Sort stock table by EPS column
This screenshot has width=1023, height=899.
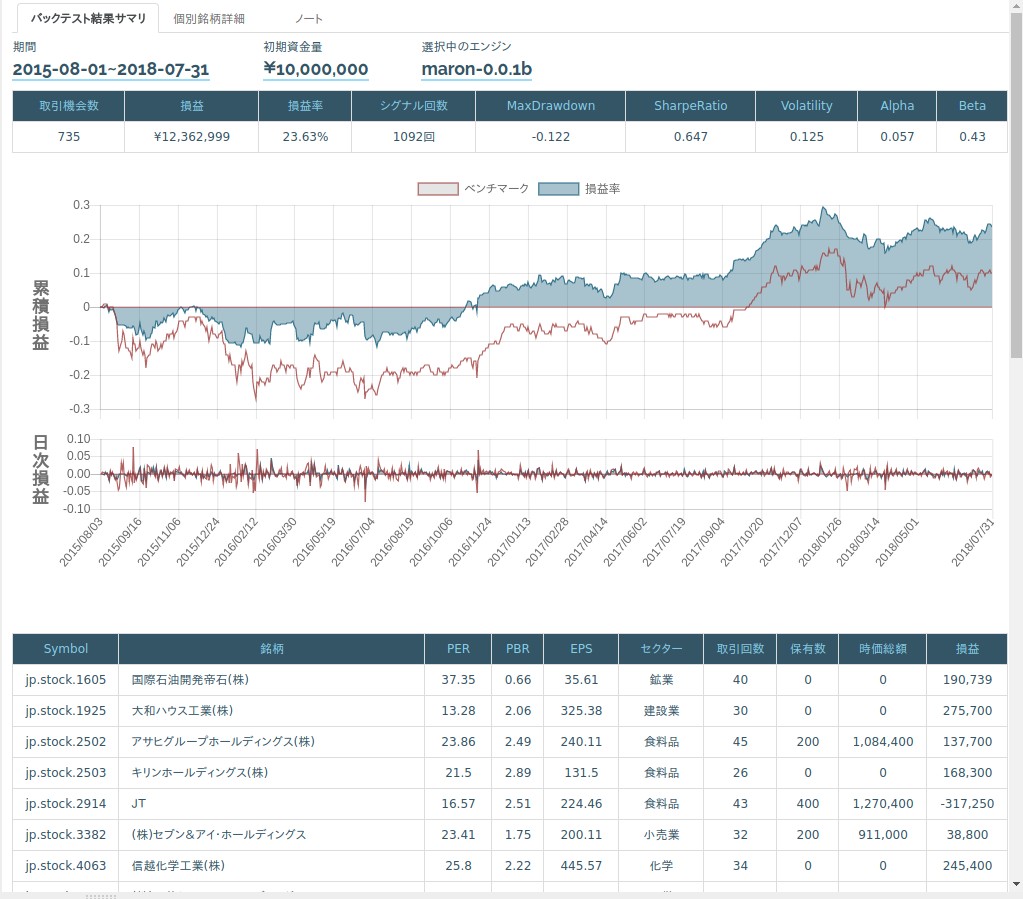(581, 648)
